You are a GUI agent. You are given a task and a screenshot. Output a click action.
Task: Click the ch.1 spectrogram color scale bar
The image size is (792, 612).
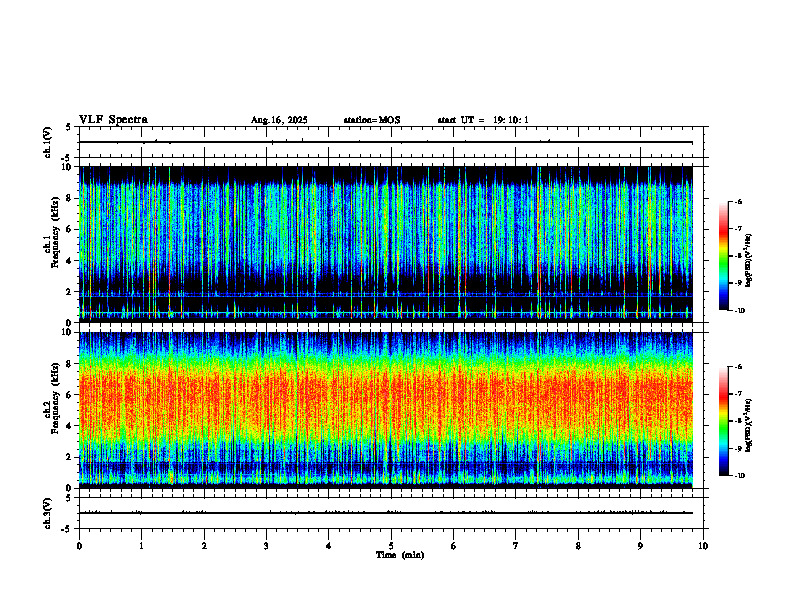click(723, 256)
